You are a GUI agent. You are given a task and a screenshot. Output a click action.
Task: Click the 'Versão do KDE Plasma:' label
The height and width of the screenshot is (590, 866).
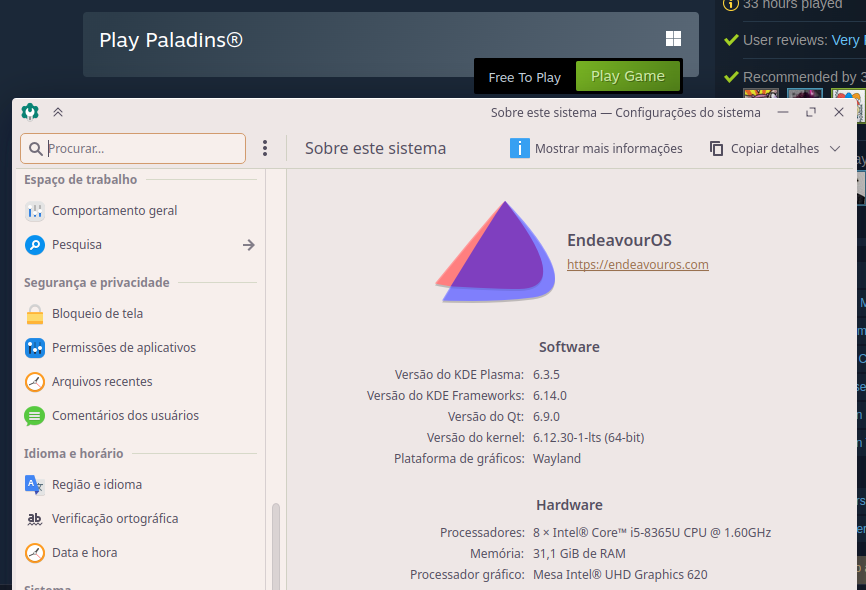coord(459,375)
